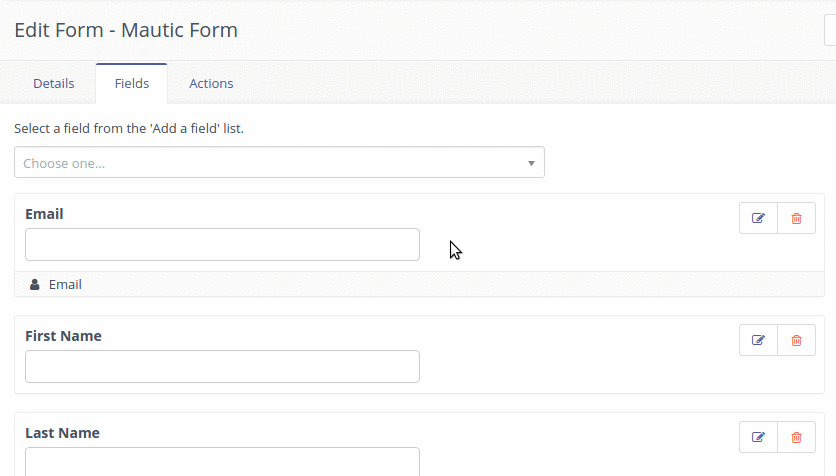Click the trash icon on the Last Name field
Image resolution: width=836 pixels, height=476 pixels.
[x=796, y=437]
